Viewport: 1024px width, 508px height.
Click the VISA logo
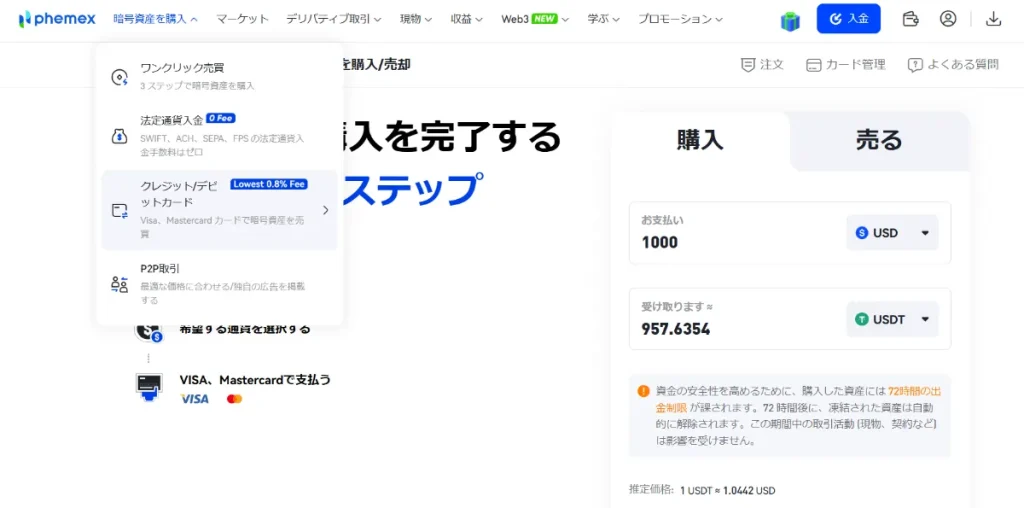195,398
